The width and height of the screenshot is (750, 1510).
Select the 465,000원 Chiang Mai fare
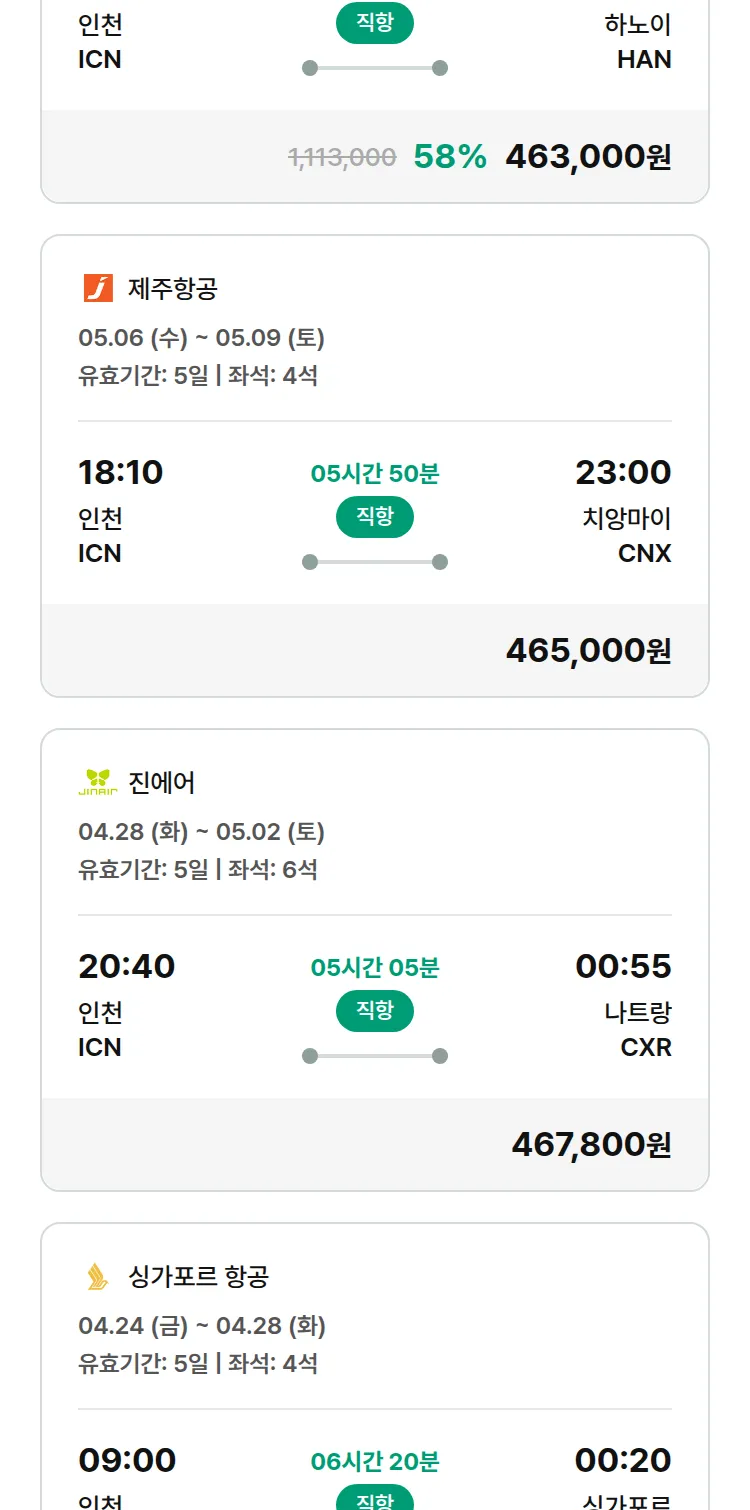pos(588,651)
